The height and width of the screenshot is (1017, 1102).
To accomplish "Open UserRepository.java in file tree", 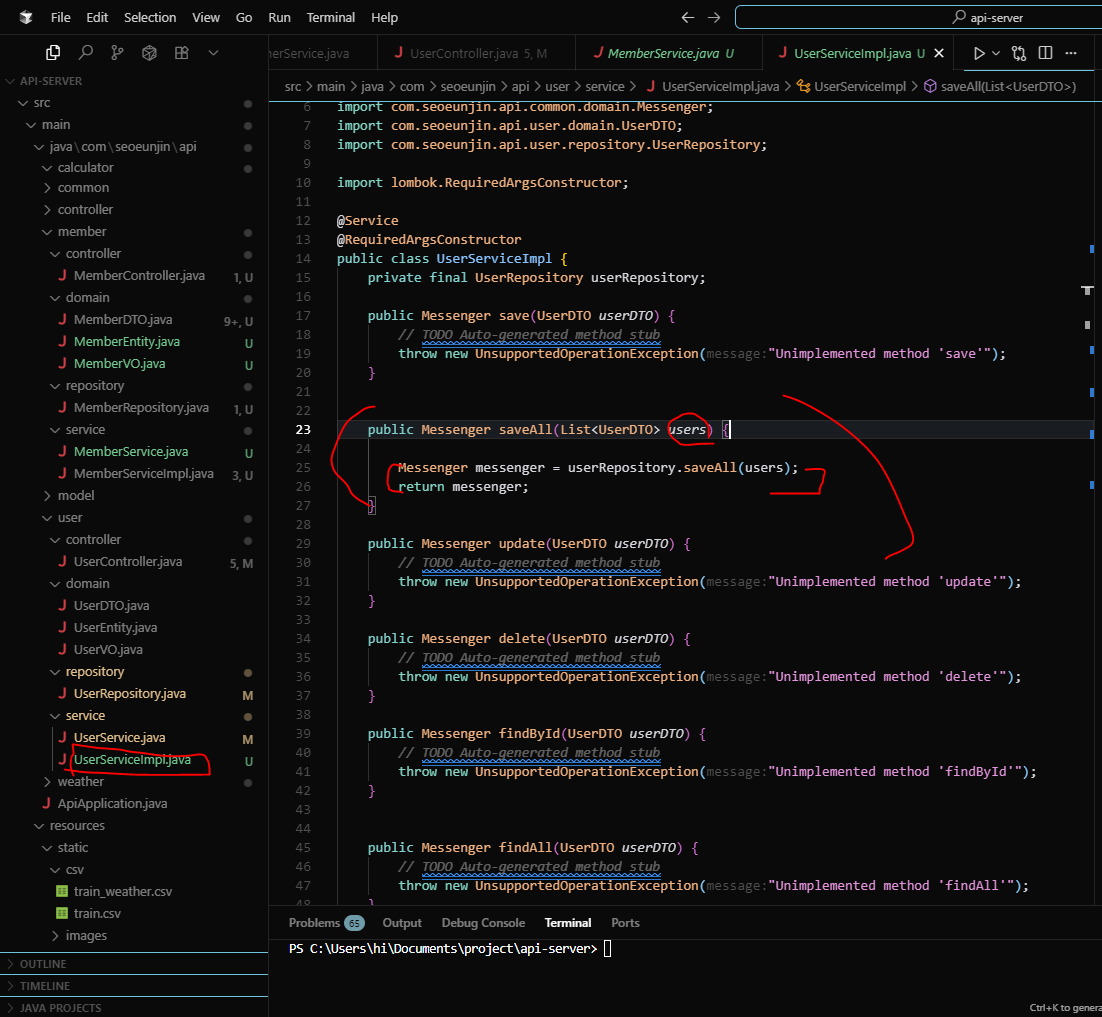I will click(129, 694).
